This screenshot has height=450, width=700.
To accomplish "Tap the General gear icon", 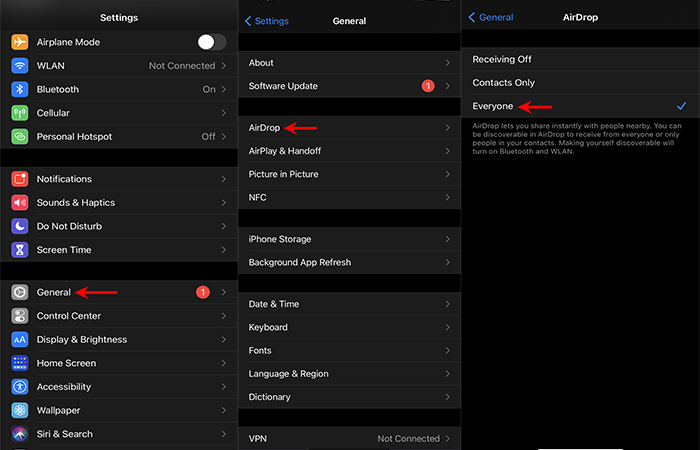I will [20, 292].
